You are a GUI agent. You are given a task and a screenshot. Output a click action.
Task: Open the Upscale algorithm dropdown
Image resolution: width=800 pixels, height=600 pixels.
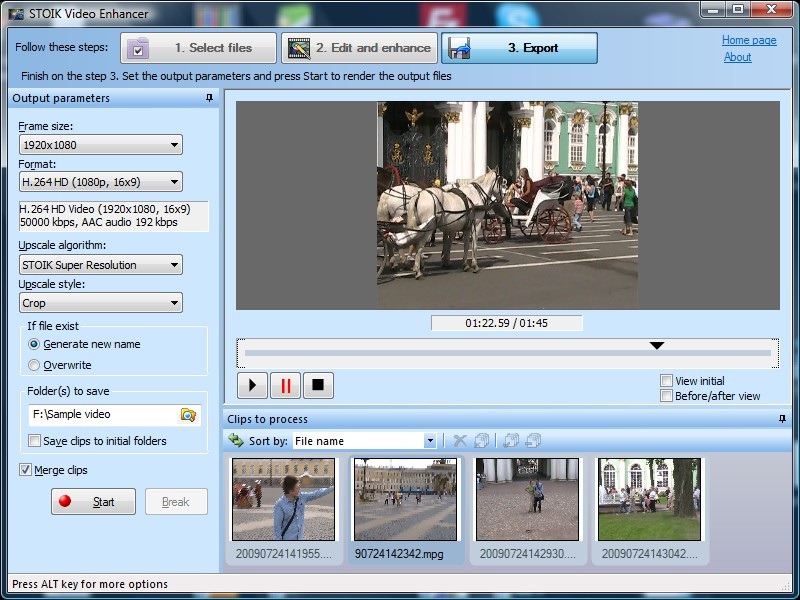[x=101, y=265]
